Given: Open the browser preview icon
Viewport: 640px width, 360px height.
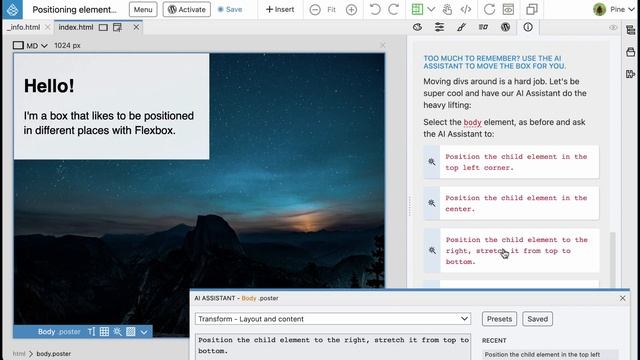Looking at the screenshot, I should pyautogui.click(x=508, y=9).
